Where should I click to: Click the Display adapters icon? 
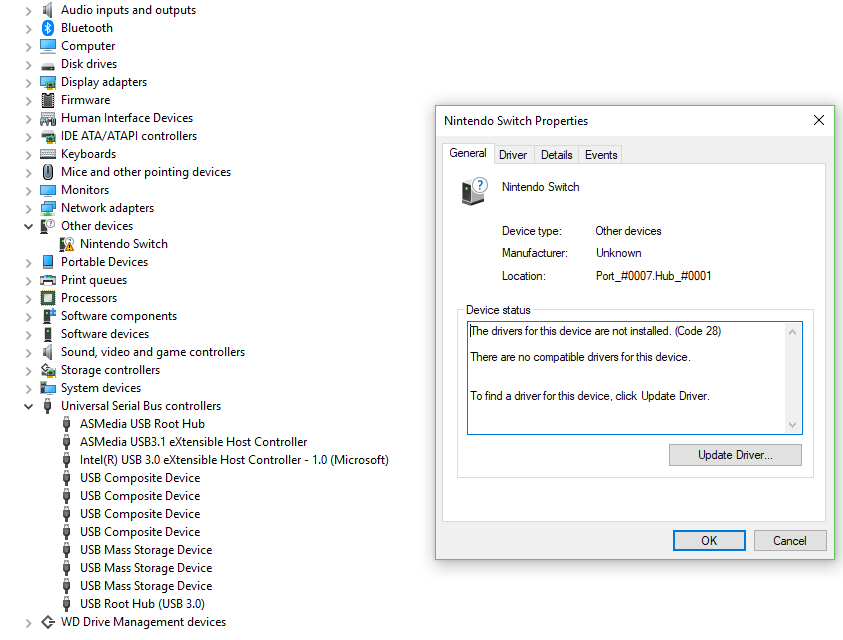click(x=48, y=82)
